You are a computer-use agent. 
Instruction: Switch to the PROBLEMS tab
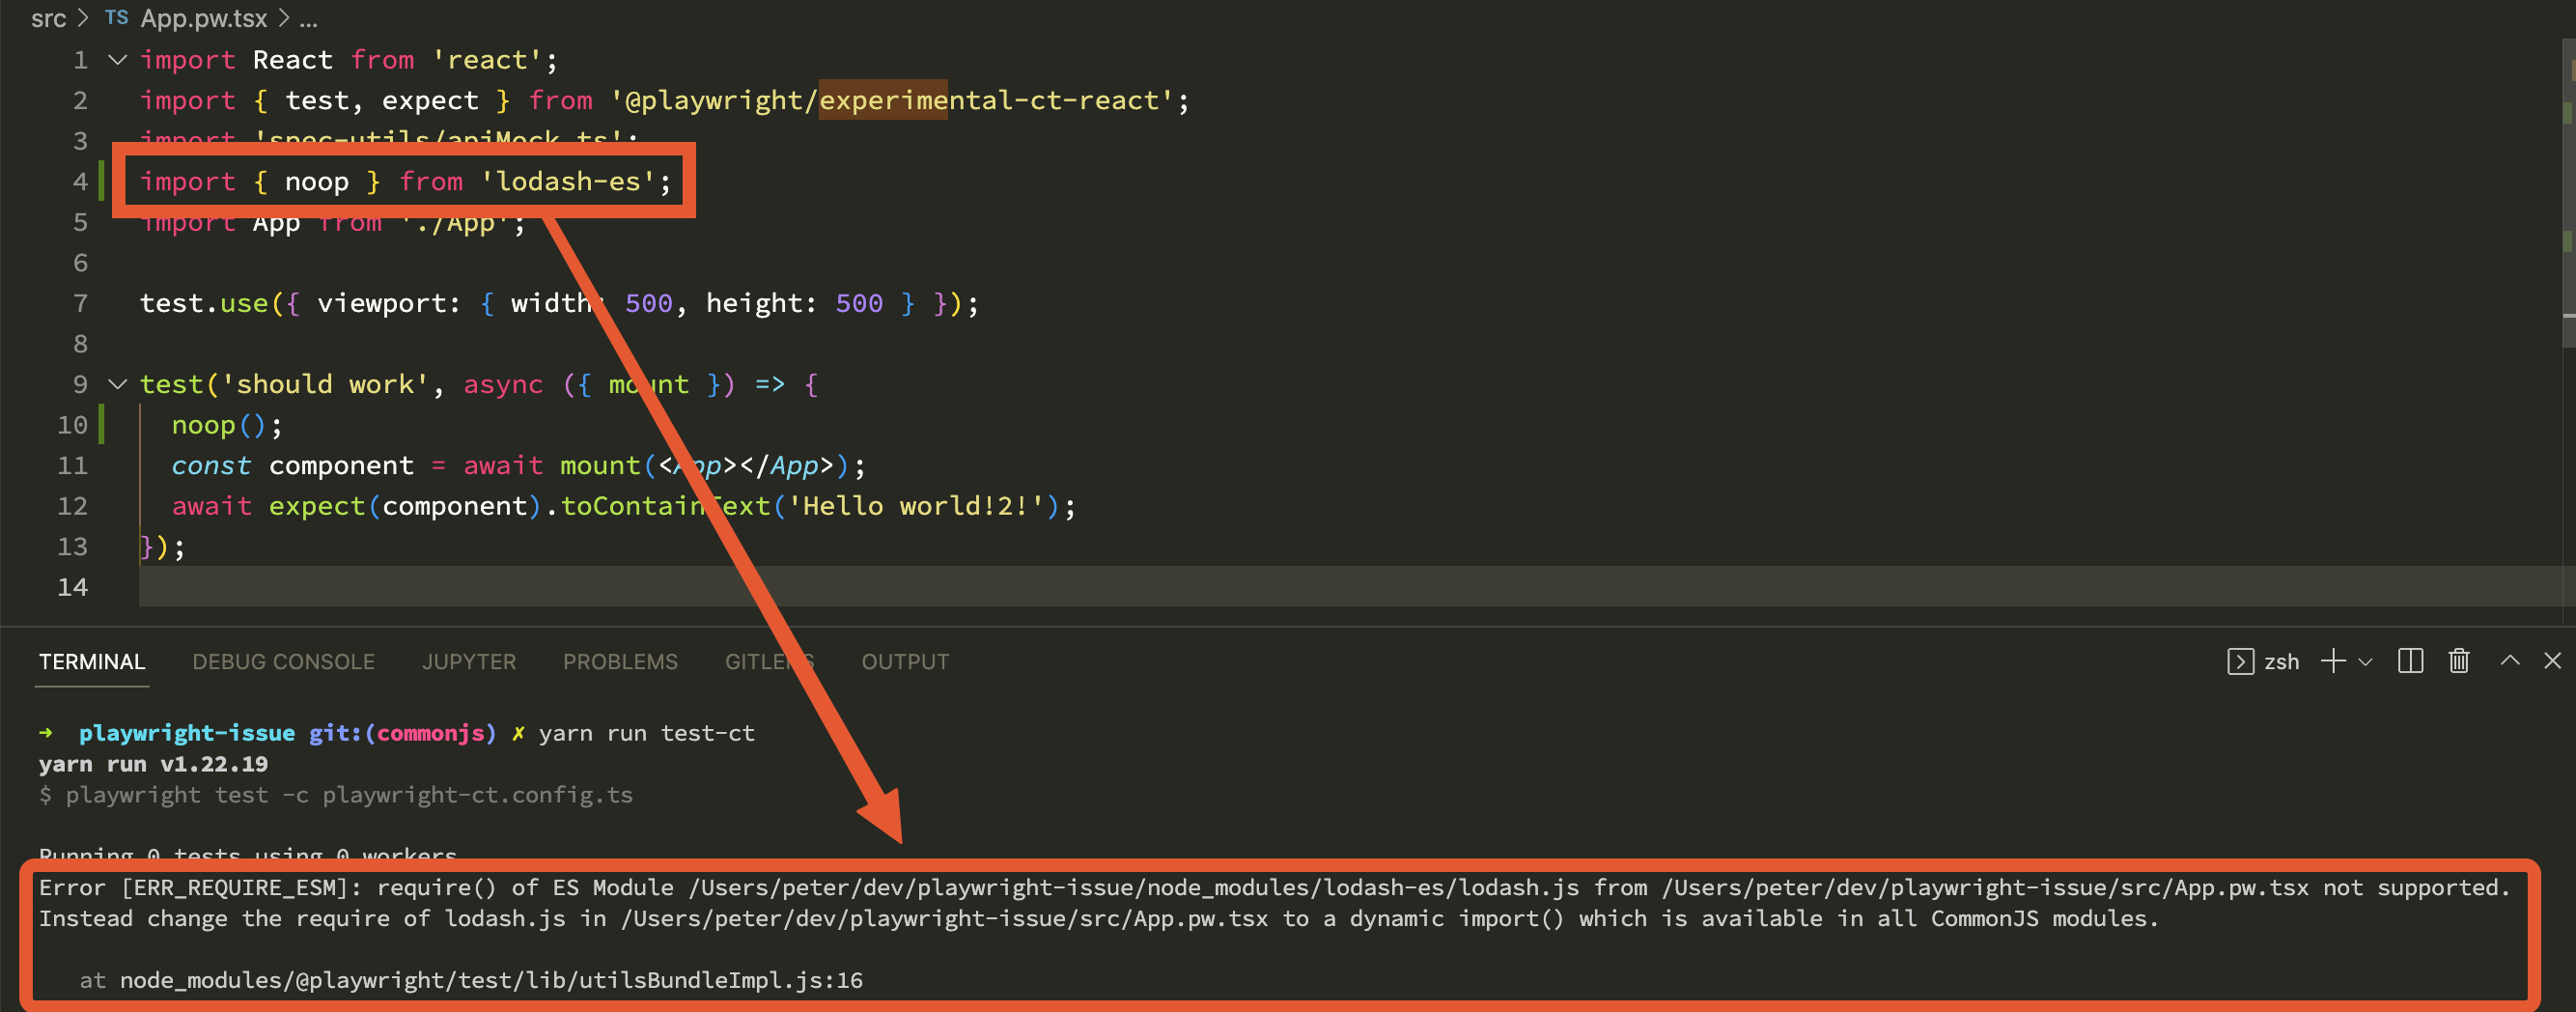click(619, 661)
